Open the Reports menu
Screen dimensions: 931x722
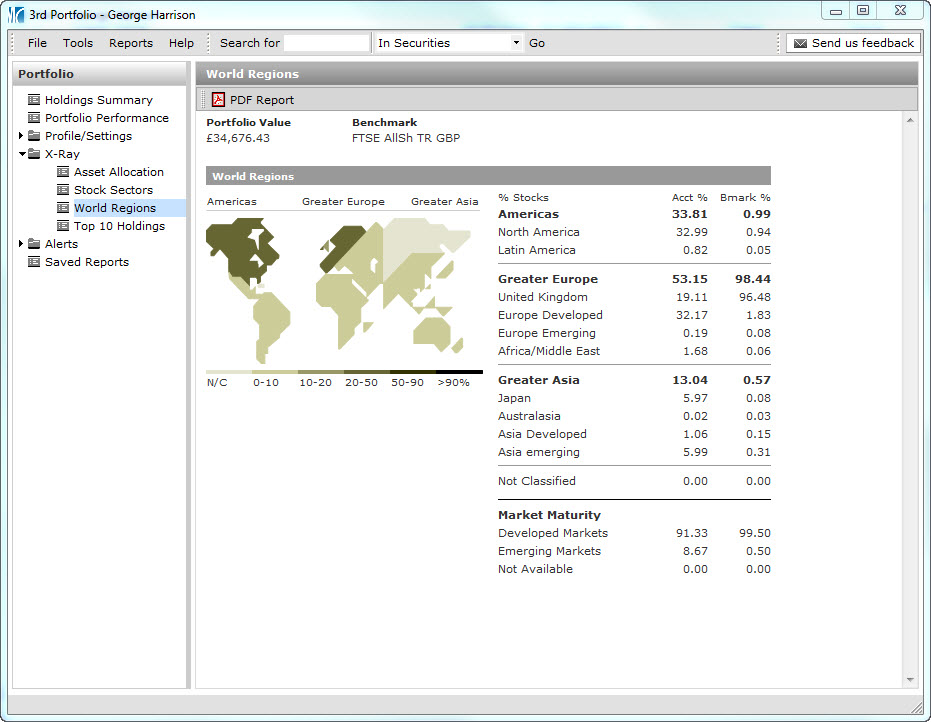point(131,43)
